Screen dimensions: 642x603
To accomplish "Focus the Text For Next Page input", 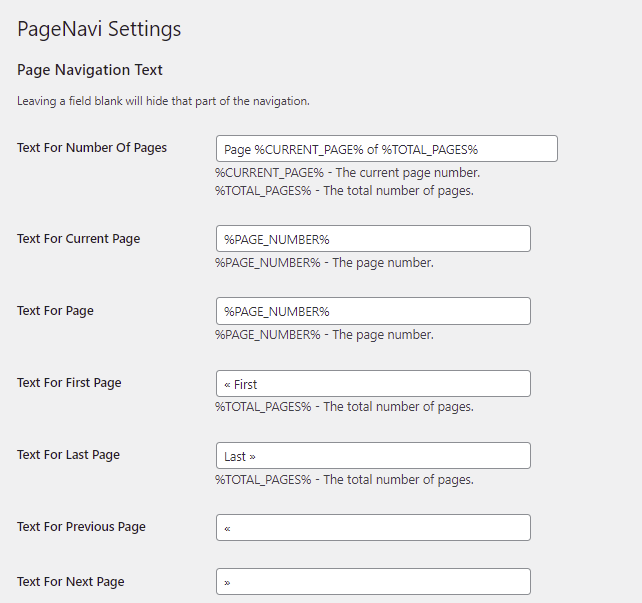I will click(373, 582).
